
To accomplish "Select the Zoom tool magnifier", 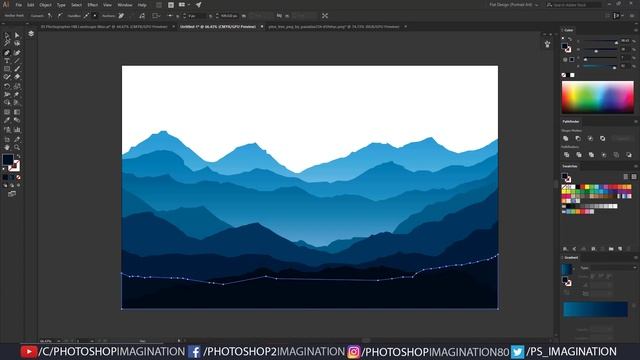I will (17, 147).
